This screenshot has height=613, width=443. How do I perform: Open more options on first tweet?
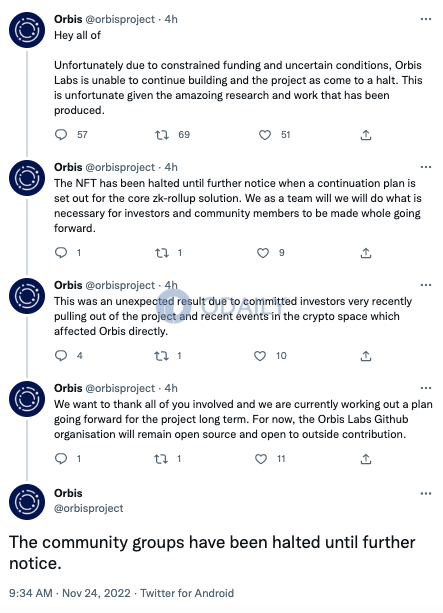tap(426, 19)
